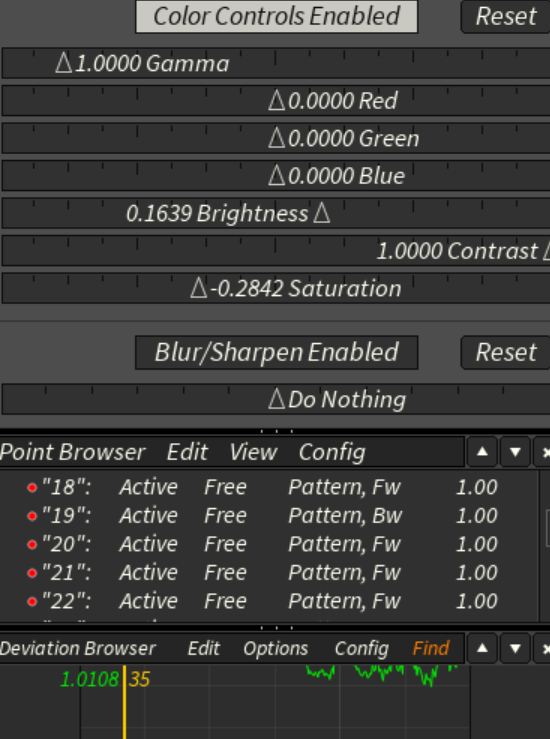550x739 pixels.
Task: Open the Point Browser Edit menu
Action: pos(187,452)
